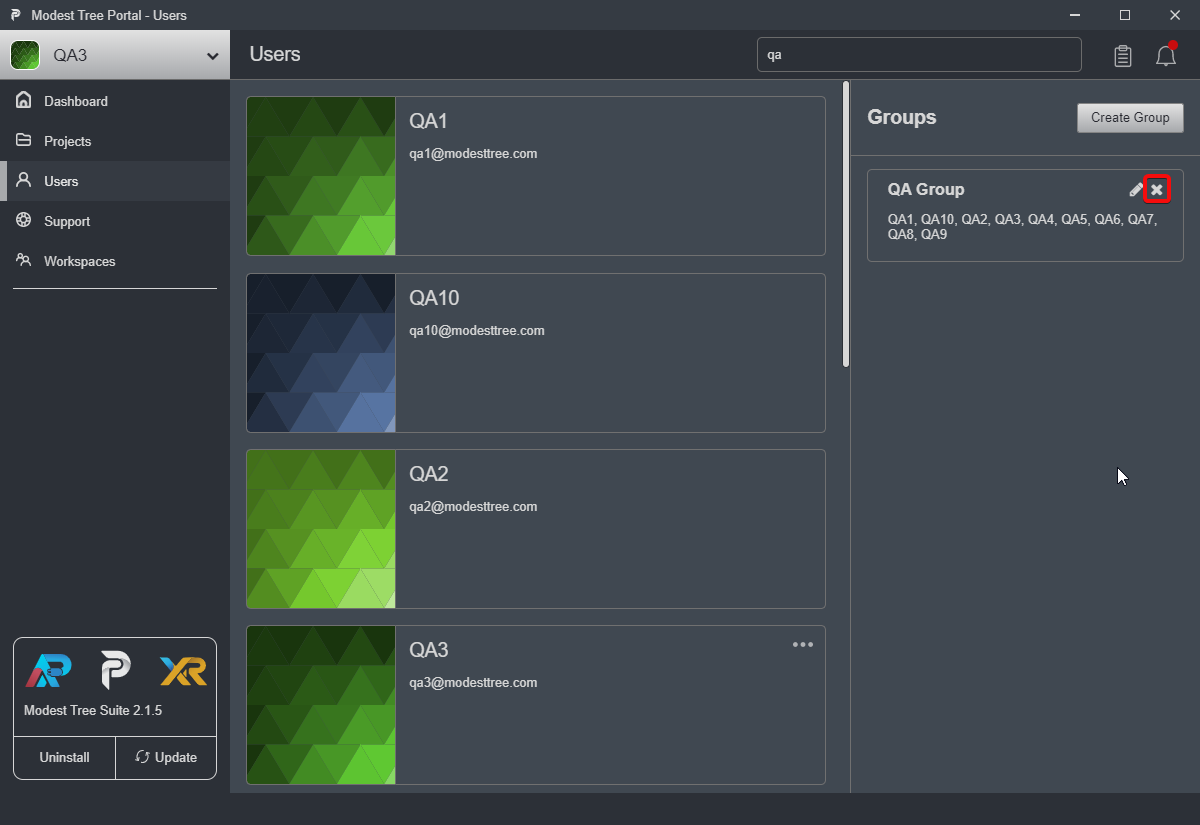The height and width of the screenshot is (825, 1200).
Task: Open the Support section
Action: point(115,221)
